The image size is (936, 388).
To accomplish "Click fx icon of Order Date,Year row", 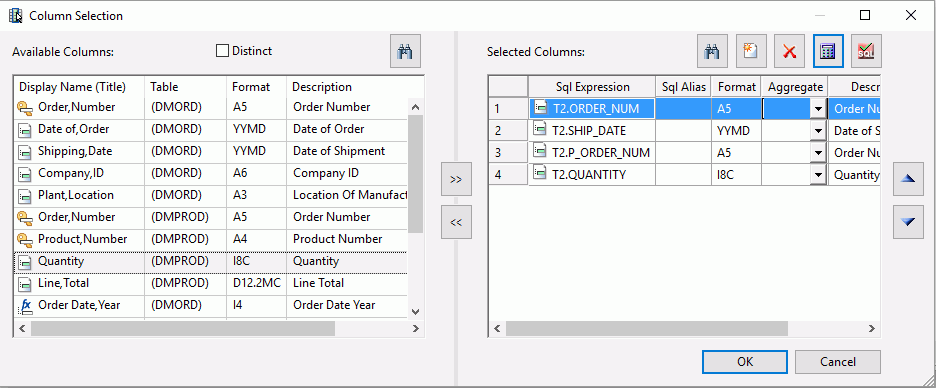I will pyautogui.click(x=25, y=306).
